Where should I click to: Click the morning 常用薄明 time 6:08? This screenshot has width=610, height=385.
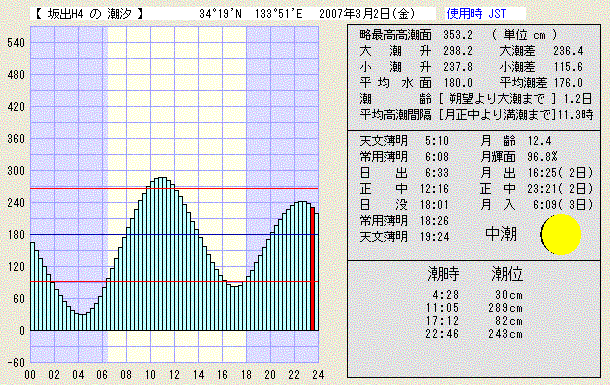click(x=437, y=157)
